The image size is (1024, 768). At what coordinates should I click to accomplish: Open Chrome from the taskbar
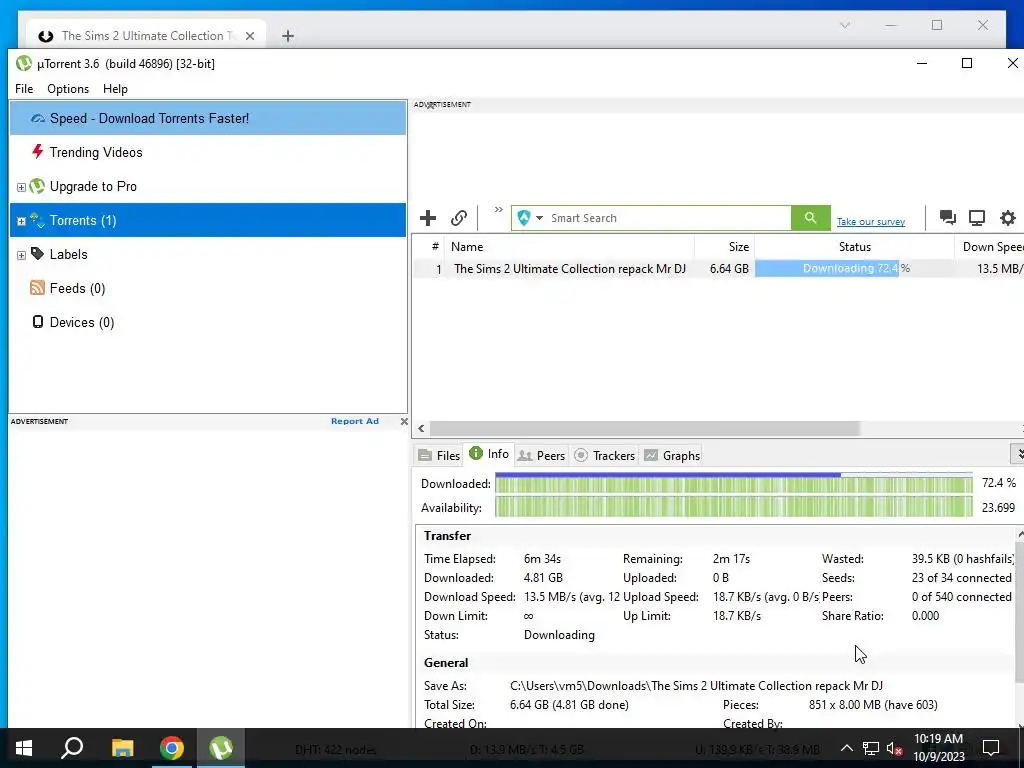pos(172,748)
